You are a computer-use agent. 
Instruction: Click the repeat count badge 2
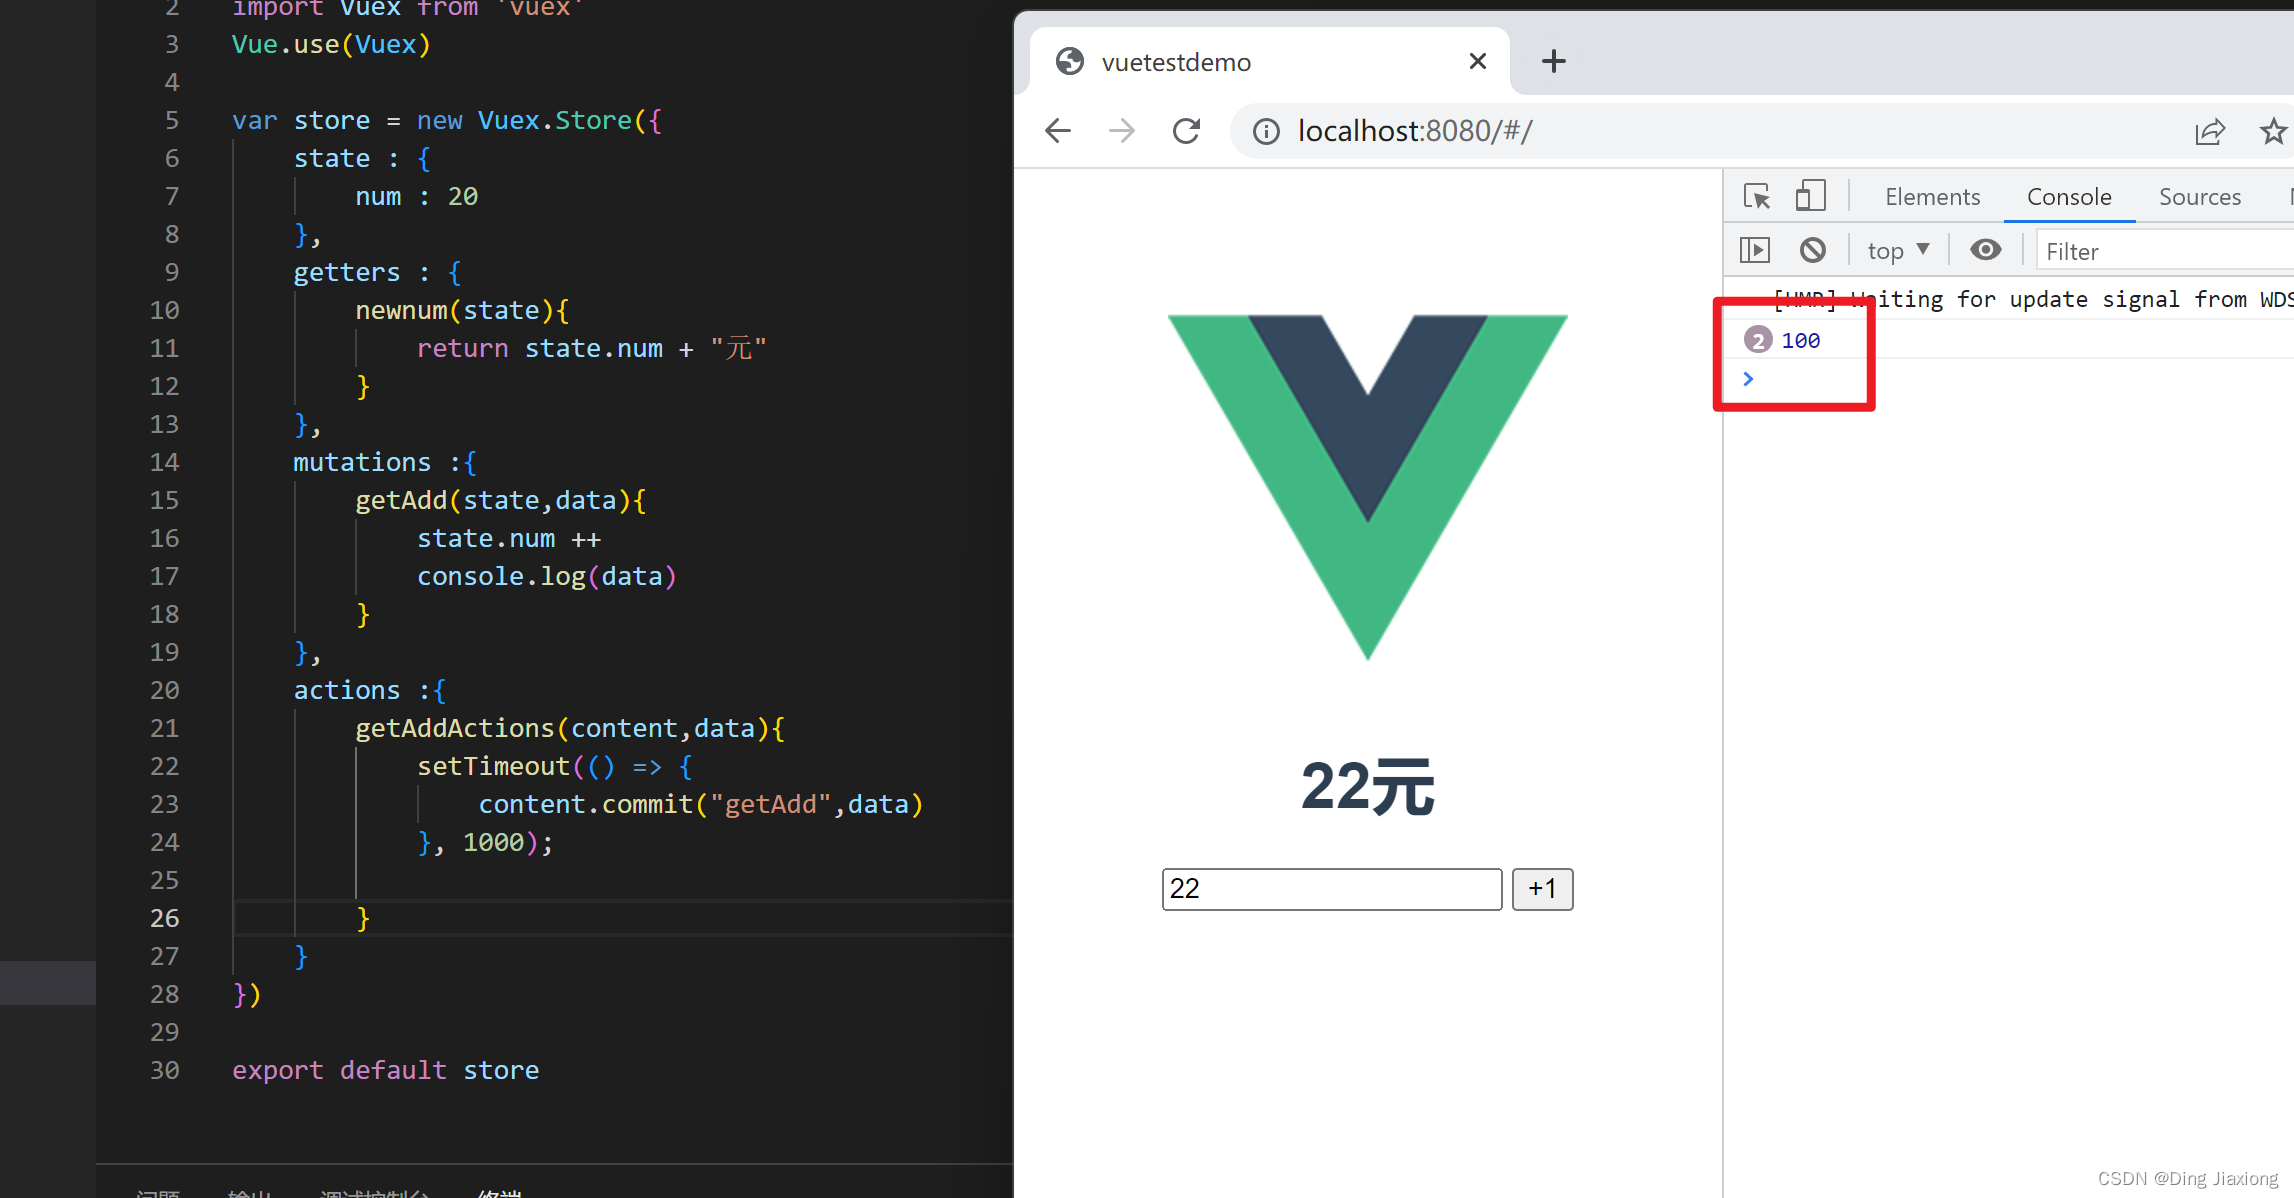[x=1758, y=340]
